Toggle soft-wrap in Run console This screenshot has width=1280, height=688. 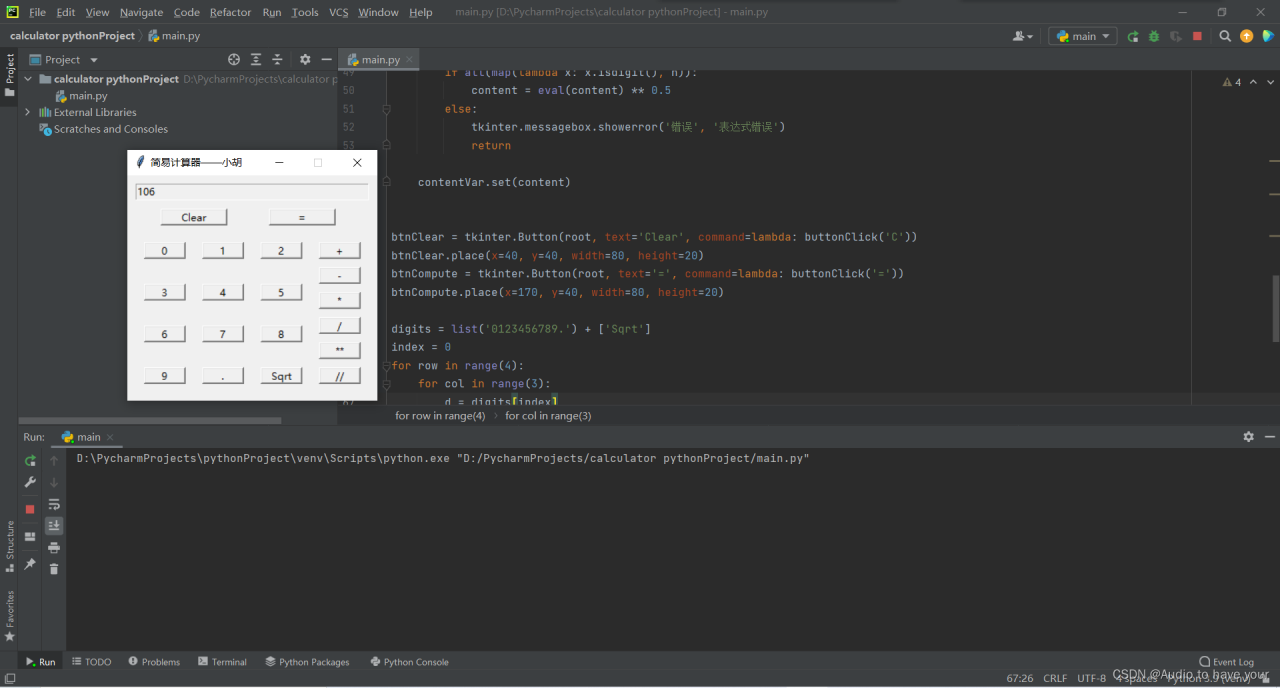pos(54,504)
